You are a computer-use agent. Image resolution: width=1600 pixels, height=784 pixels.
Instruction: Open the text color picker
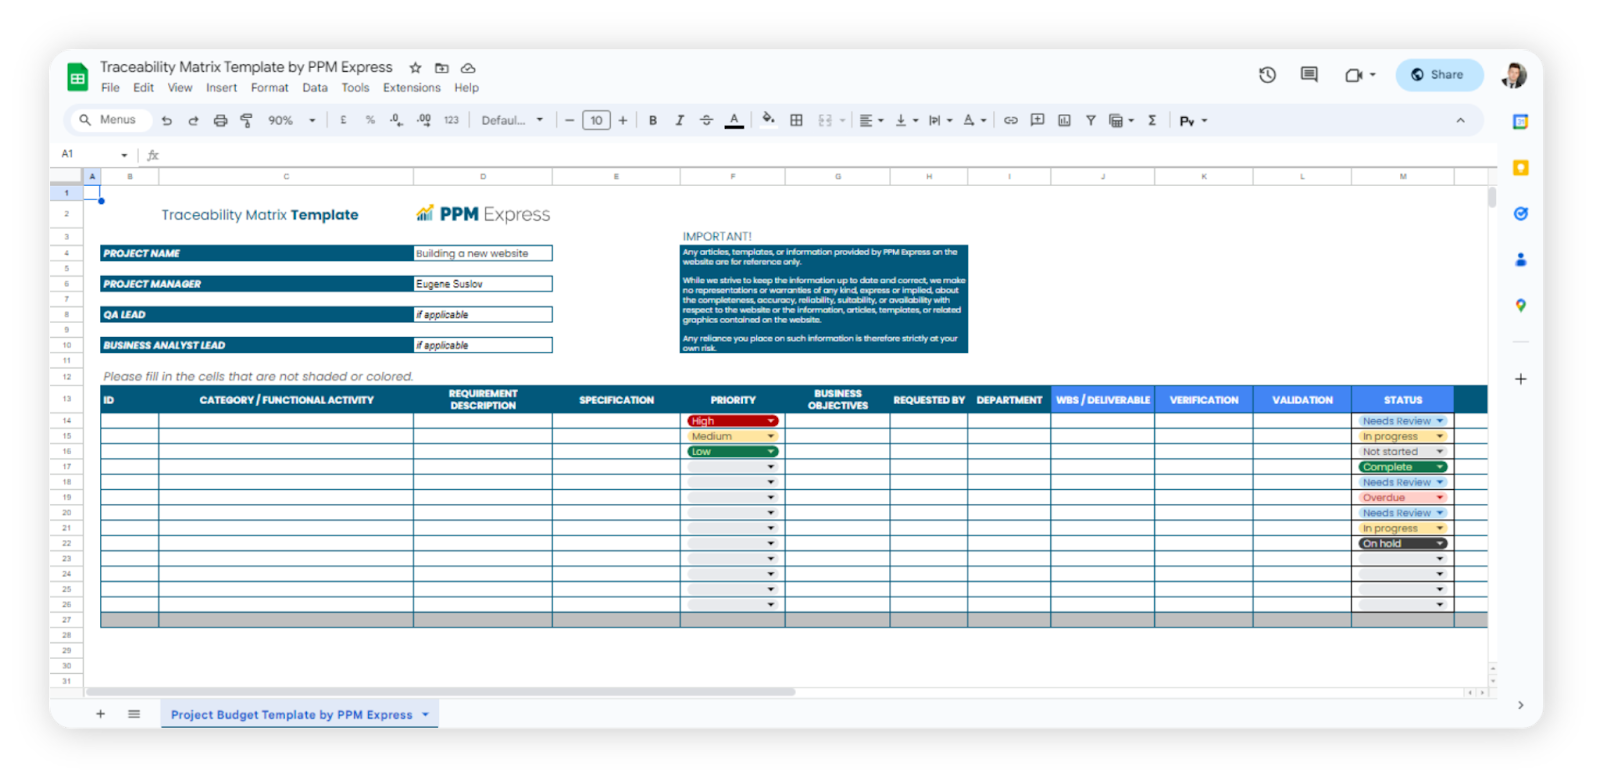pyautogui.click(x=734, y=120)
